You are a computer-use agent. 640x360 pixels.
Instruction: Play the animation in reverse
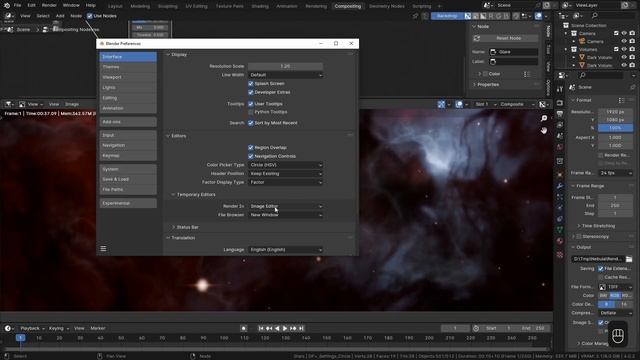tap(277, 328)
